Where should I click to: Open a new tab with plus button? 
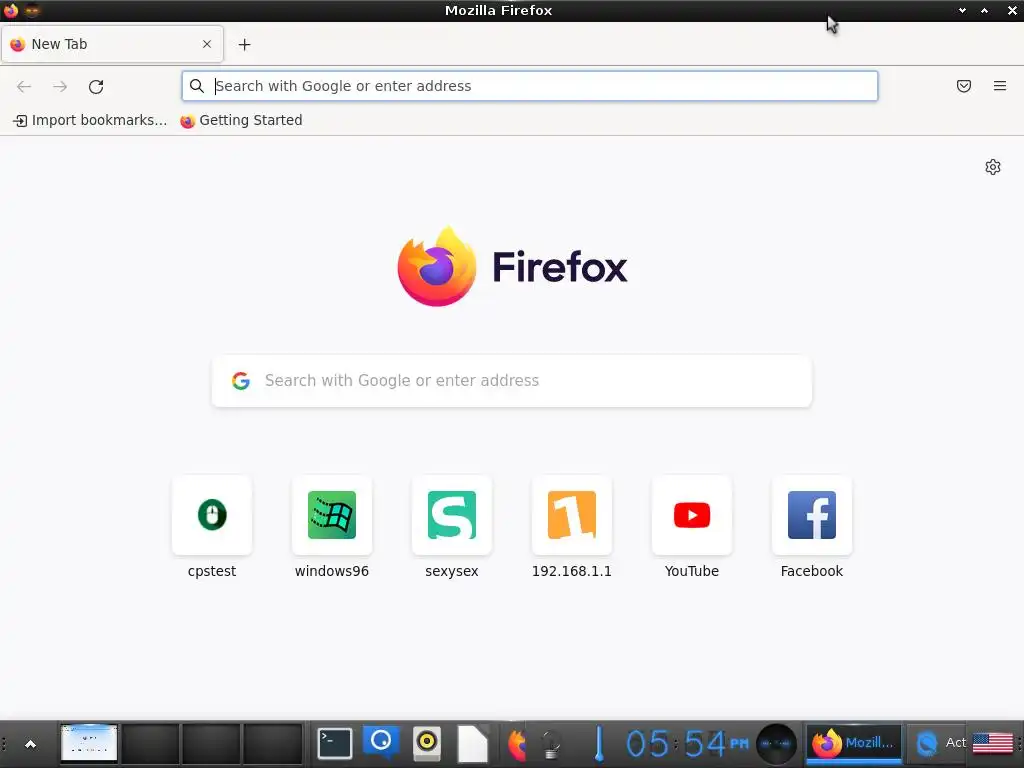tap(244, 44)
